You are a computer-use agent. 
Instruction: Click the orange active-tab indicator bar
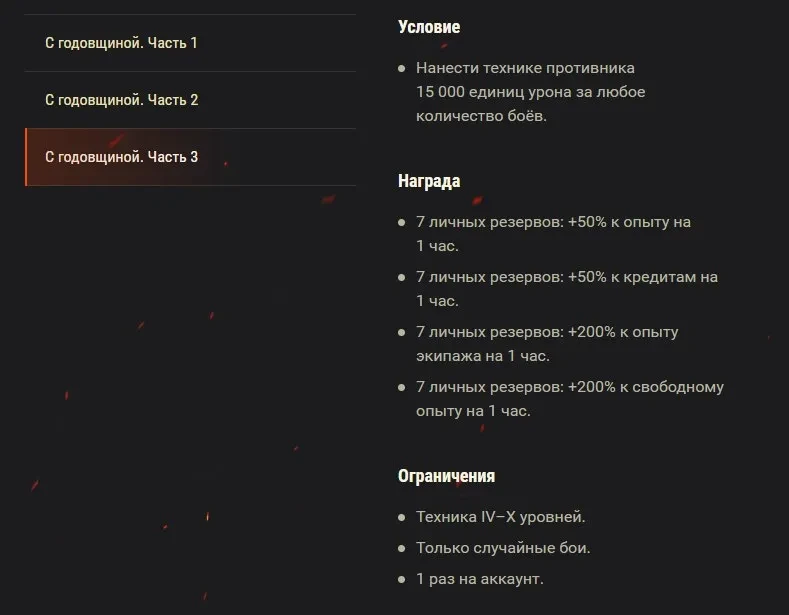pos(26,157)
